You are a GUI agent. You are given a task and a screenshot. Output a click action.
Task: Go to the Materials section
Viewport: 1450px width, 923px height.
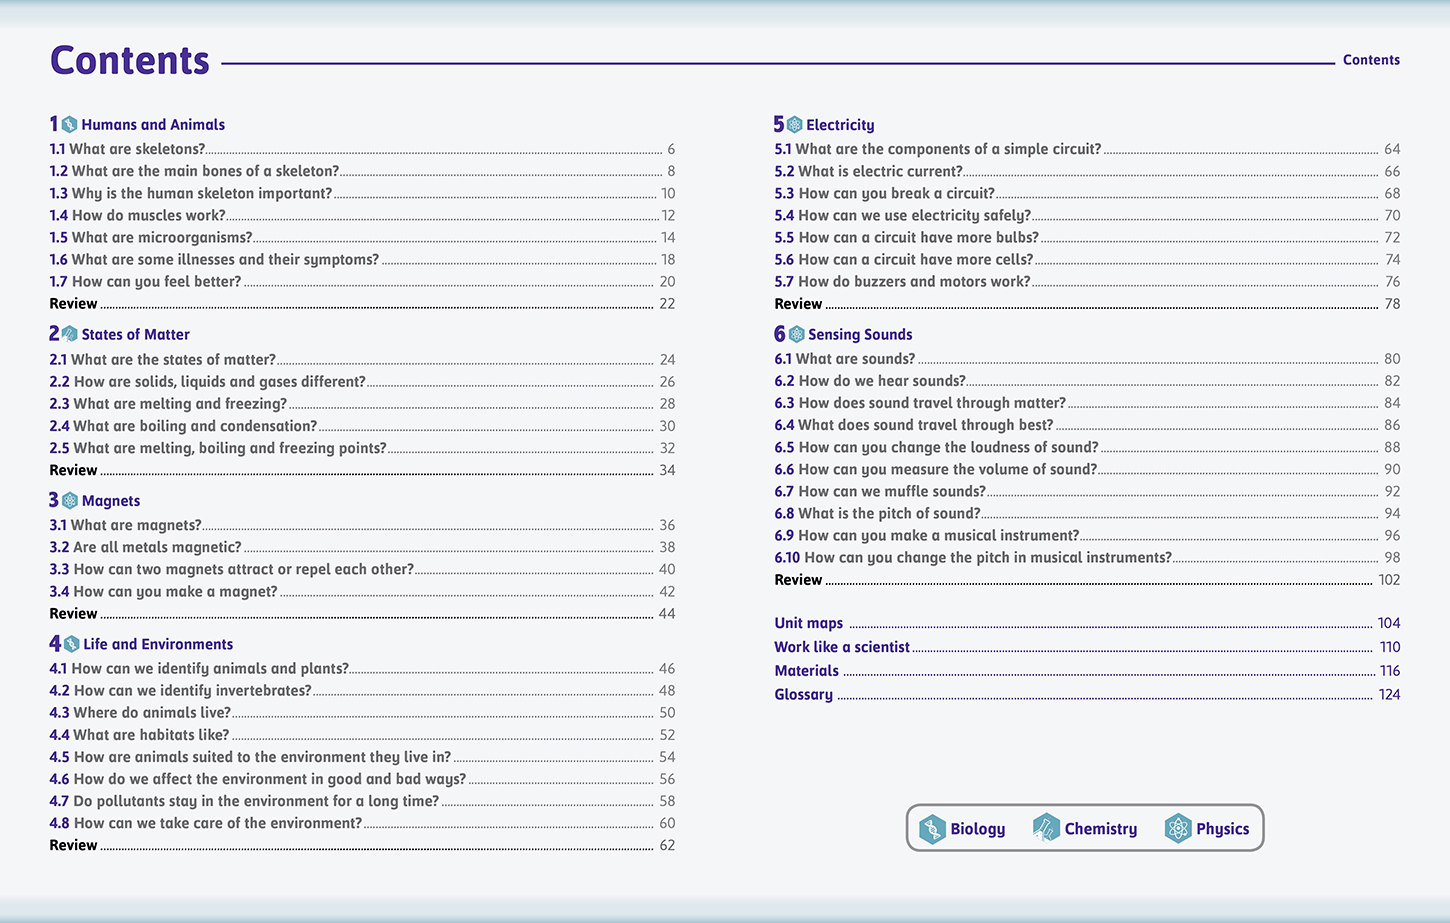pyautogui.click(x=1087, y=671)
